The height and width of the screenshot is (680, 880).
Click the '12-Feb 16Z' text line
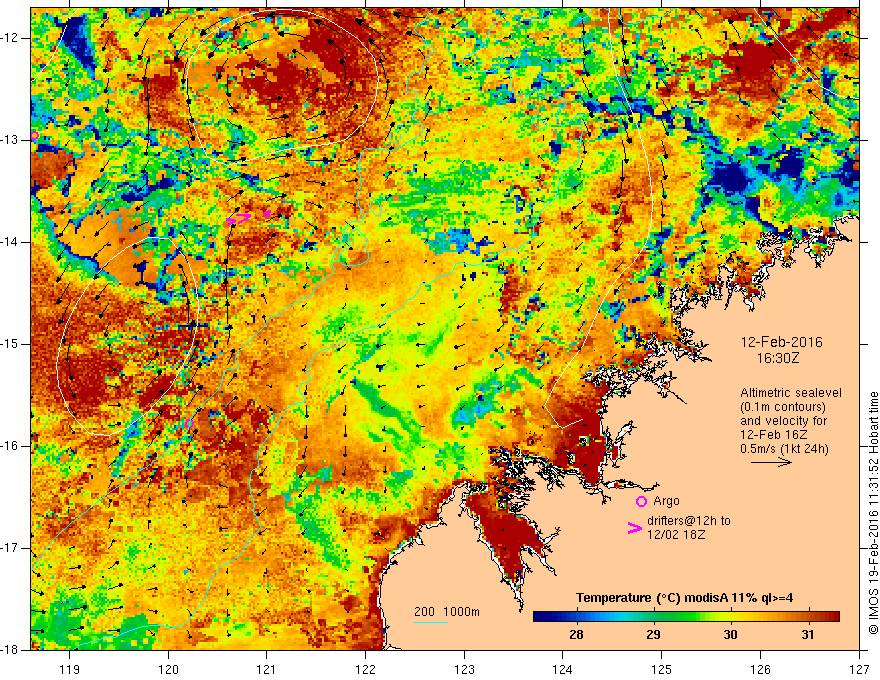(x=773, y=435)
